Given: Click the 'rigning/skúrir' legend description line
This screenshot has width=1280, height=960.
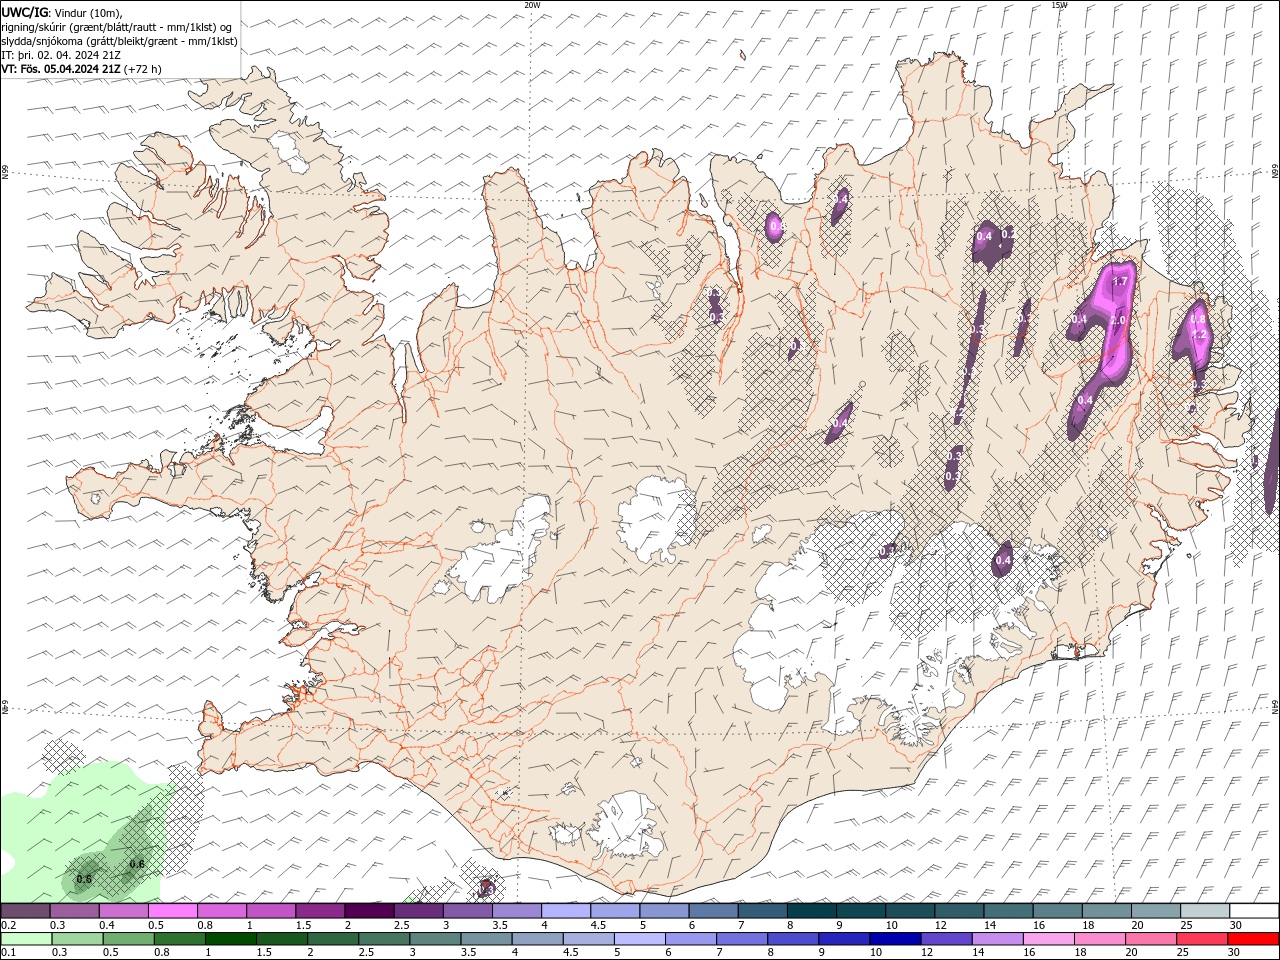Looking at the screenshot, I should tap(116, 27).
